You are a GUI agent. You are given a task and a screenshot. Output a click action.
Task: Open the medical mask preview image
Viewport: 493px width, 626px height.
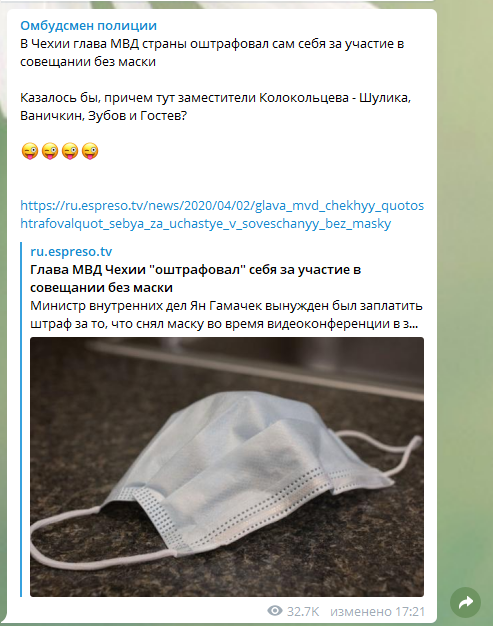point(227,467)
